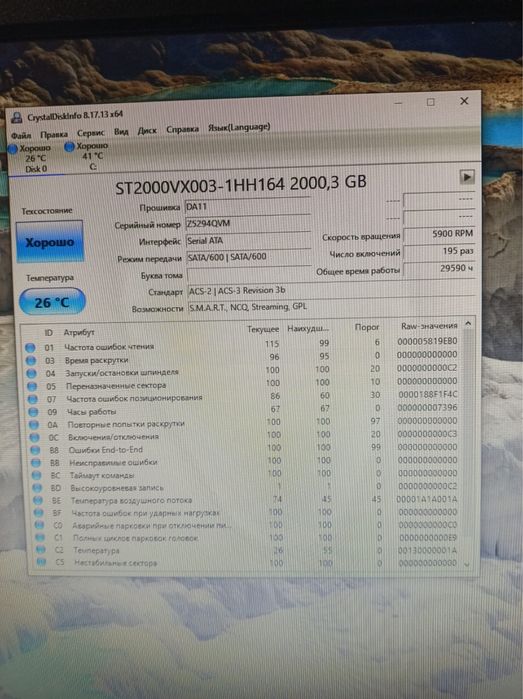Open the Диск menu

(147, 131)
